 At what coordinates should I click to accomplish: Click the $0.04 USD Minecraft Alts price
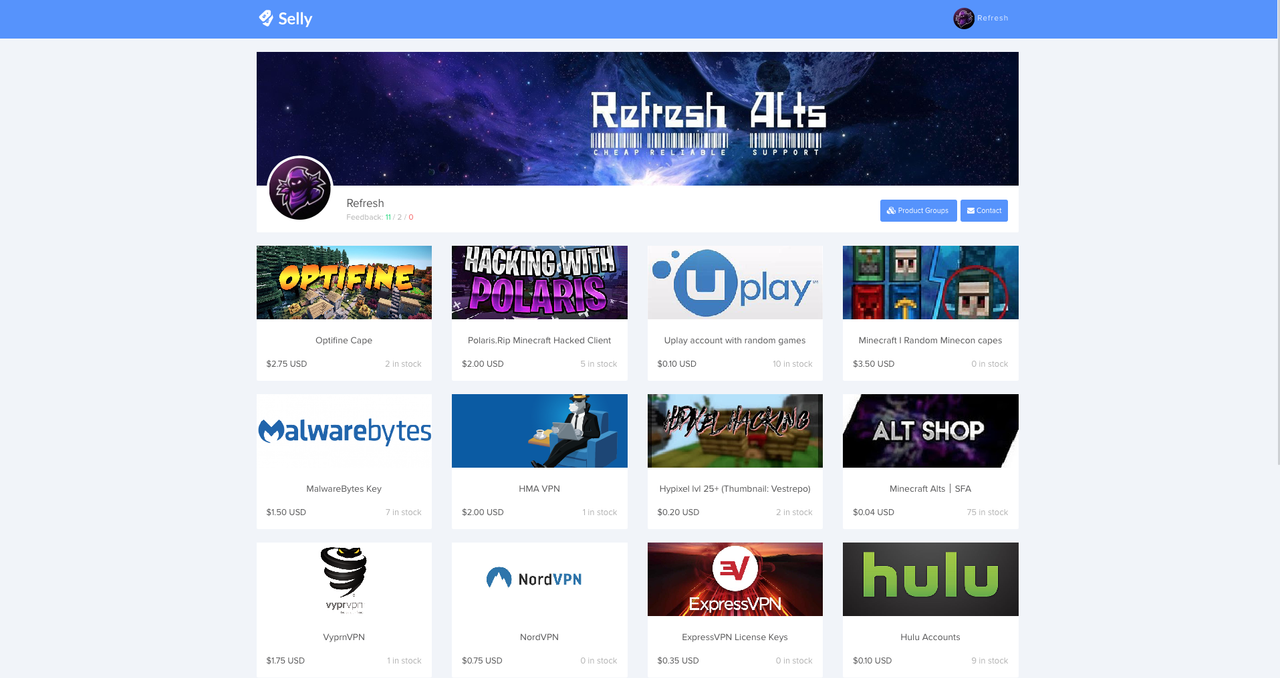pos(873,512)
